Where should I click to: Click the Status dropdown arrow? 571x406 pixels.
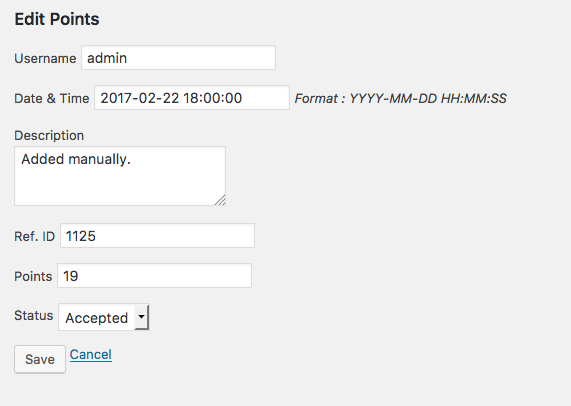click(141, 317)
